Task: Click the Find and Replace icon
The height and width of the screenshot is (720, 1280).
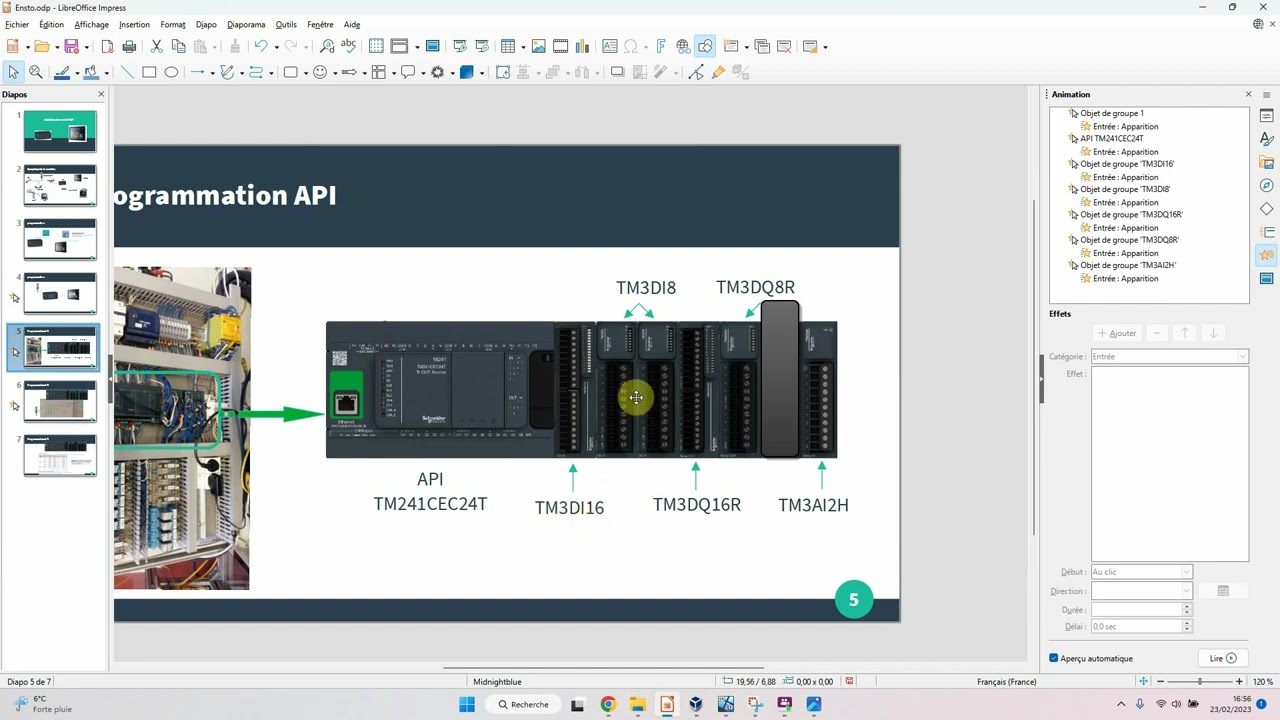Action: tap(327, 46)
